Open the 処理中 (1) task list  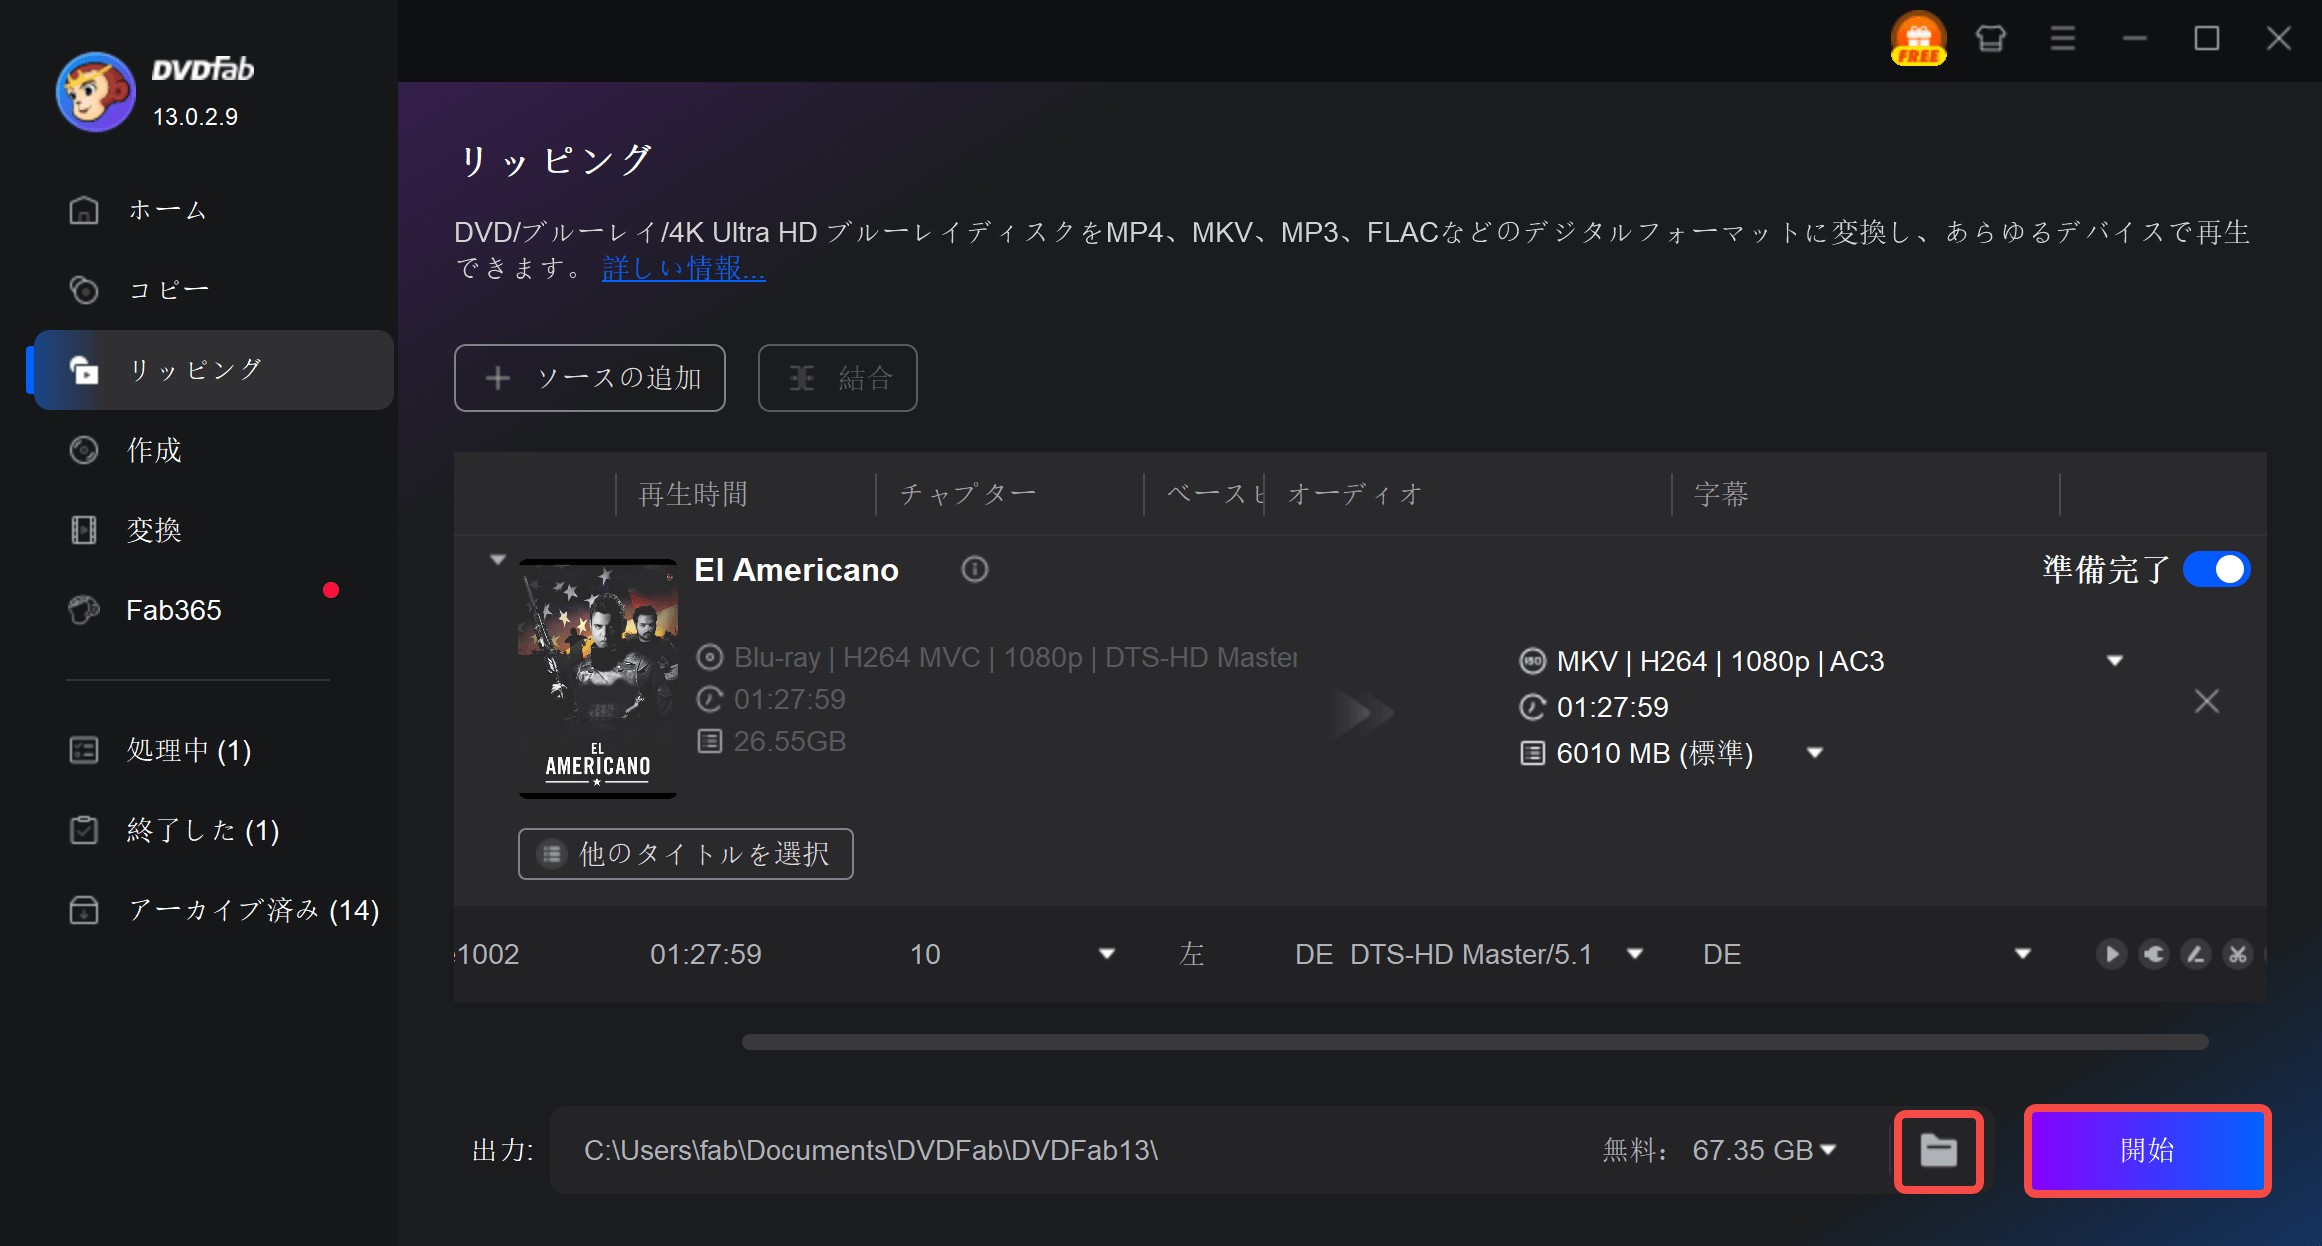click(x=212, y=750)
